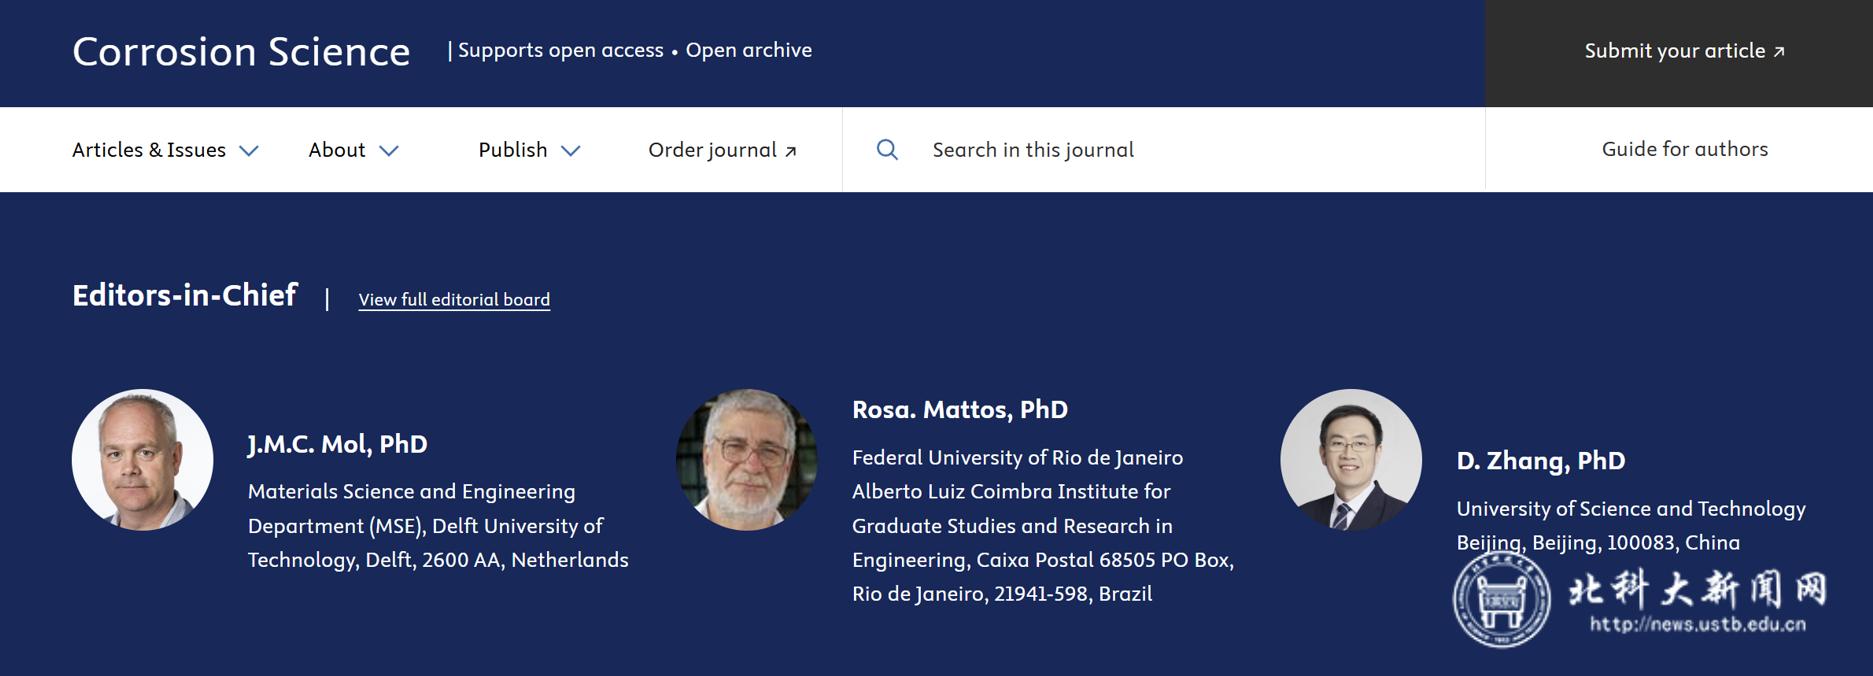The image size is (1873, 676).
Task: Click Rosa Mattos's profile photo
Action: click(x=747, y=460)
